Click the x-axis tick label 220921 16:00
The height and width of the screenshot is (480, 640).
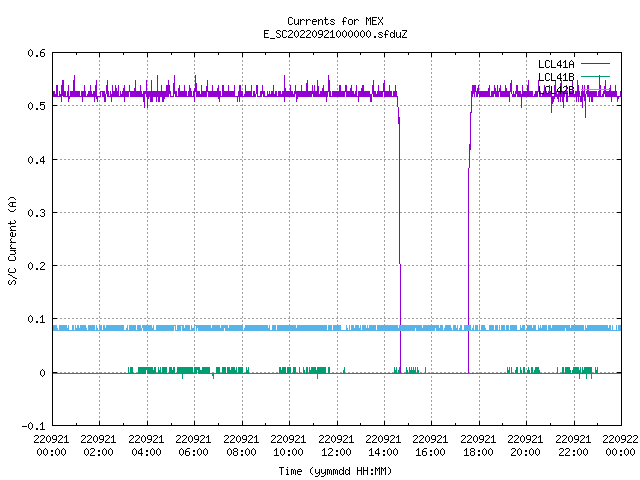pyautogui.click(x=430, y=446)
